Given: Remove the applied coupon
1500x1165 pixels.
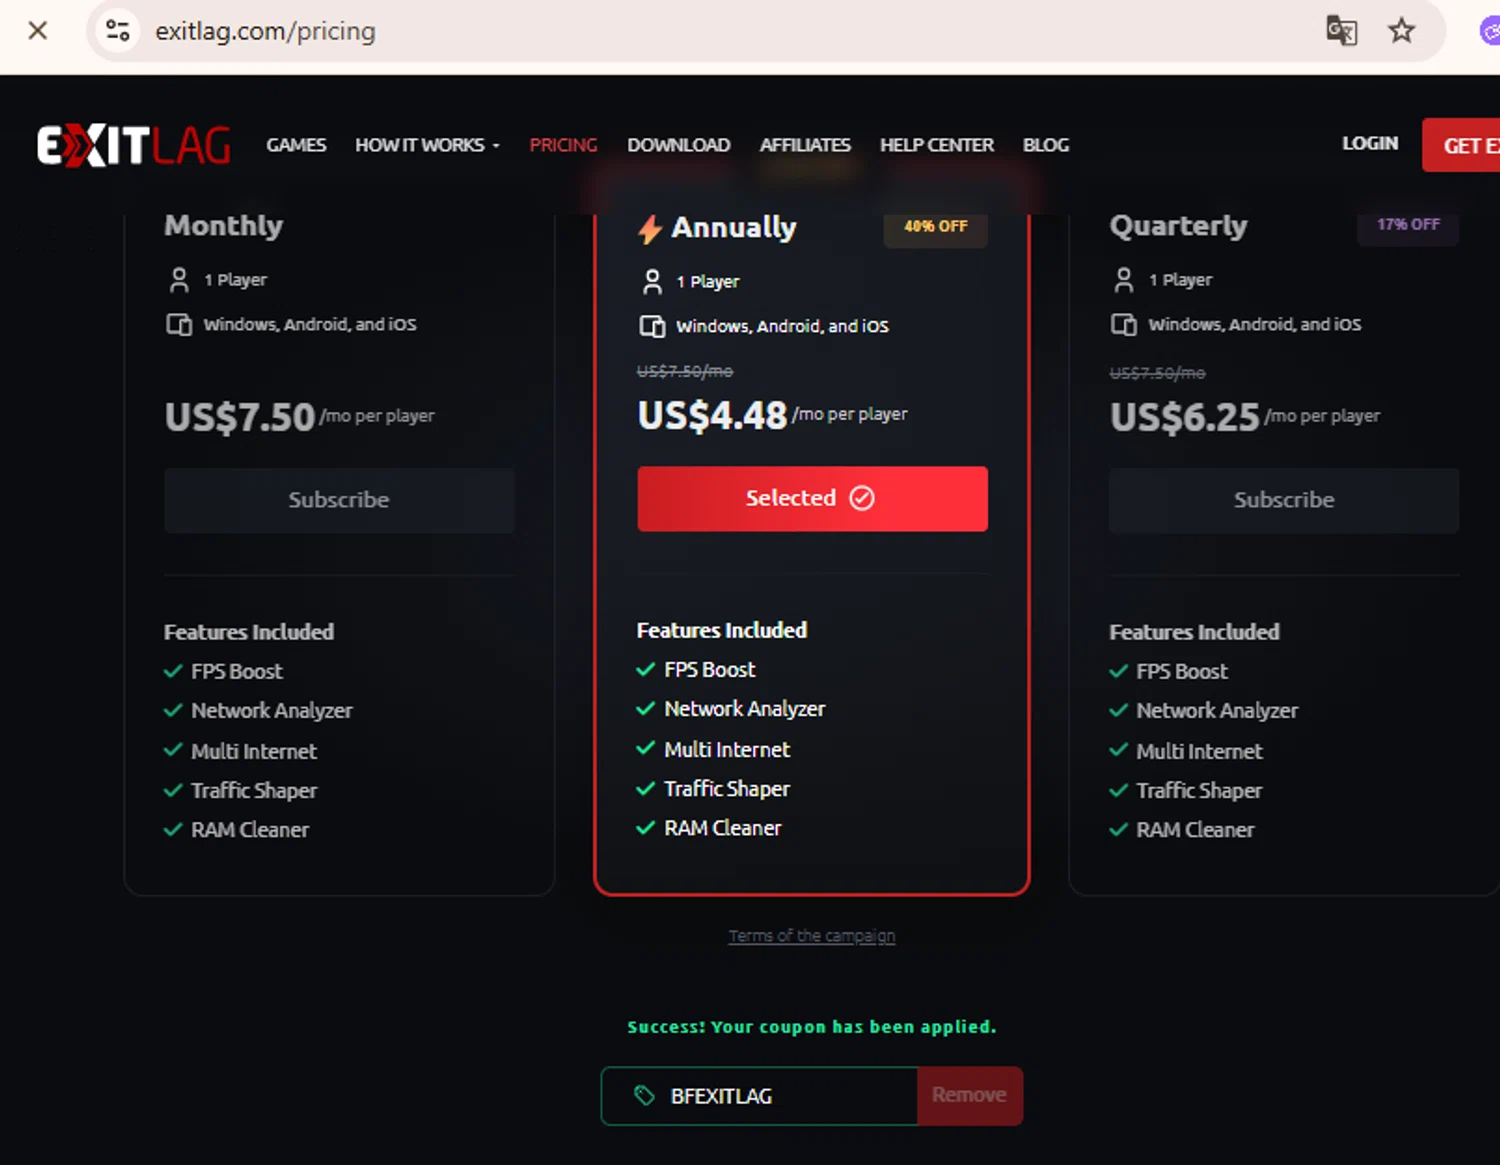Looking at the screenshot, I should click(x=969, y=1095).
